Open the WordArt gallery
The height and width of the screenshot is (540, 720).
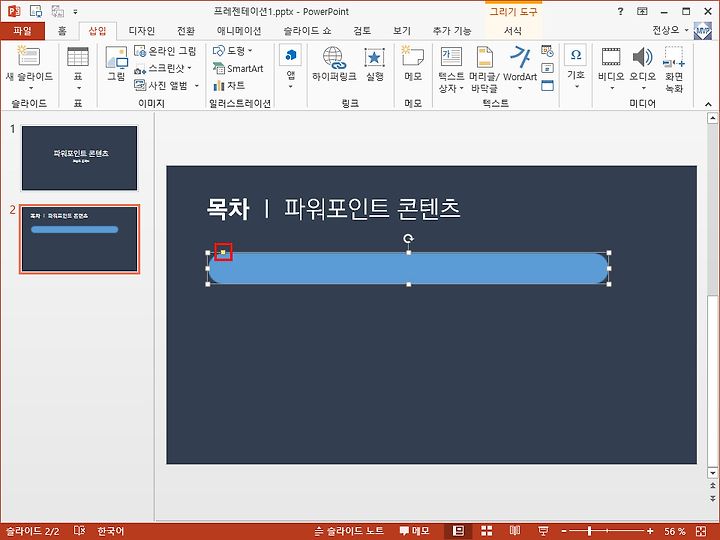coord(520,68)
